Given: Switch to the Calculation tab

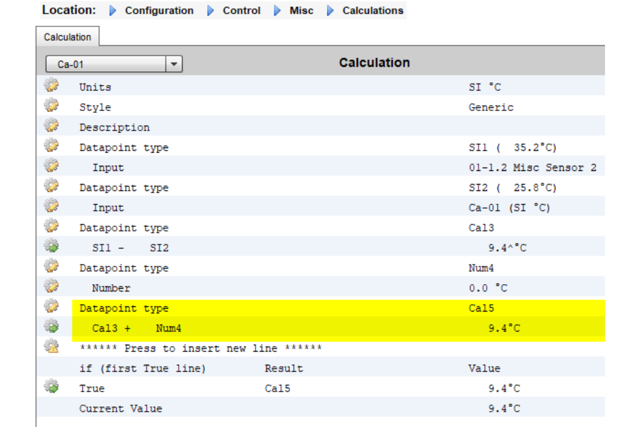Looking at the screenshot, I should click(67, 37).
